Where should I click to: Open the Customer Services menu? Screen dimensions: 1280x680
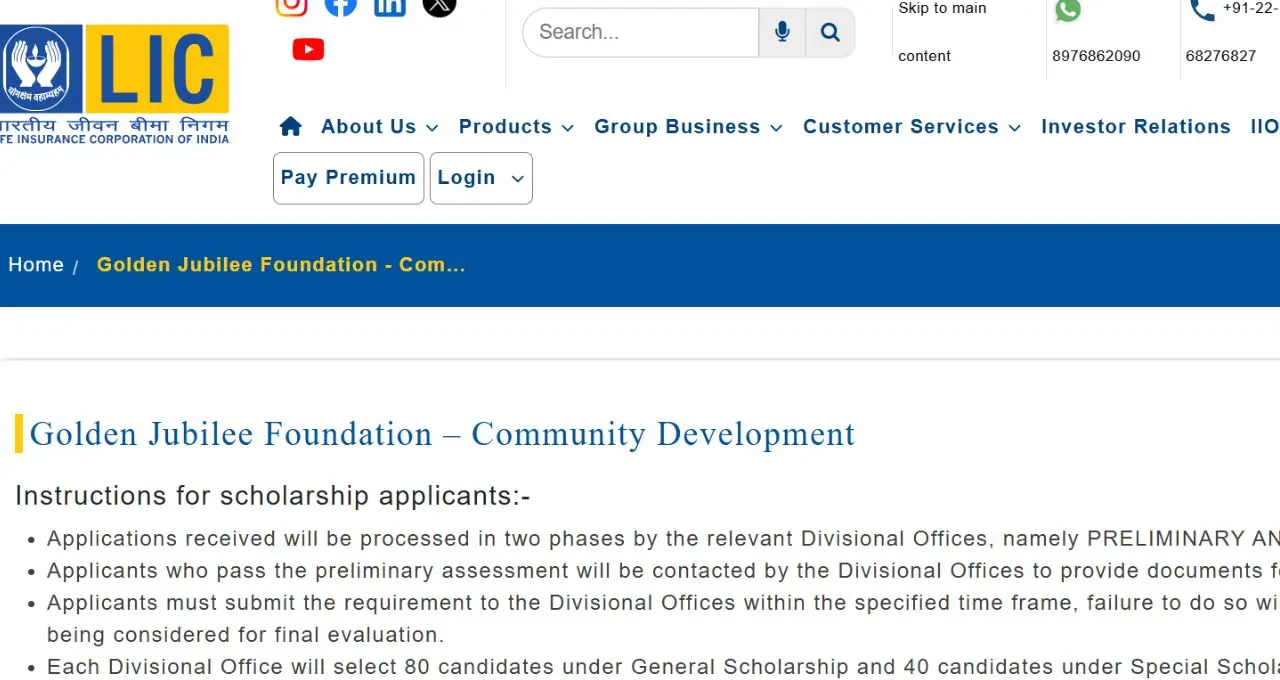click(900, 127)
